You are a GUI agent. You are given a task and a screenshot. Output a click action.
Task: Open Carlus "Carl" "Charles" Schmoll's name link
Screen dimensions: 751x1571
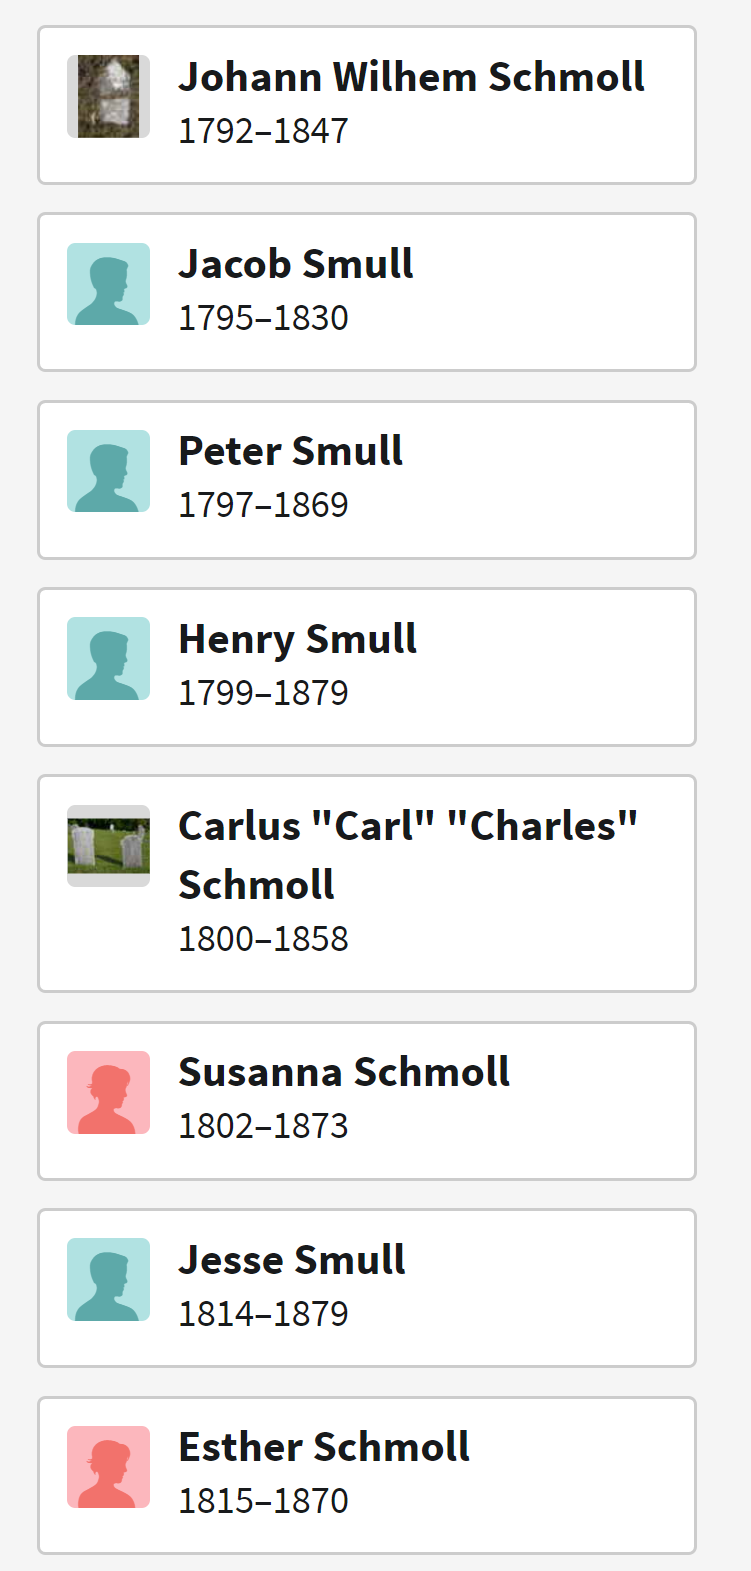click(407, 827)
